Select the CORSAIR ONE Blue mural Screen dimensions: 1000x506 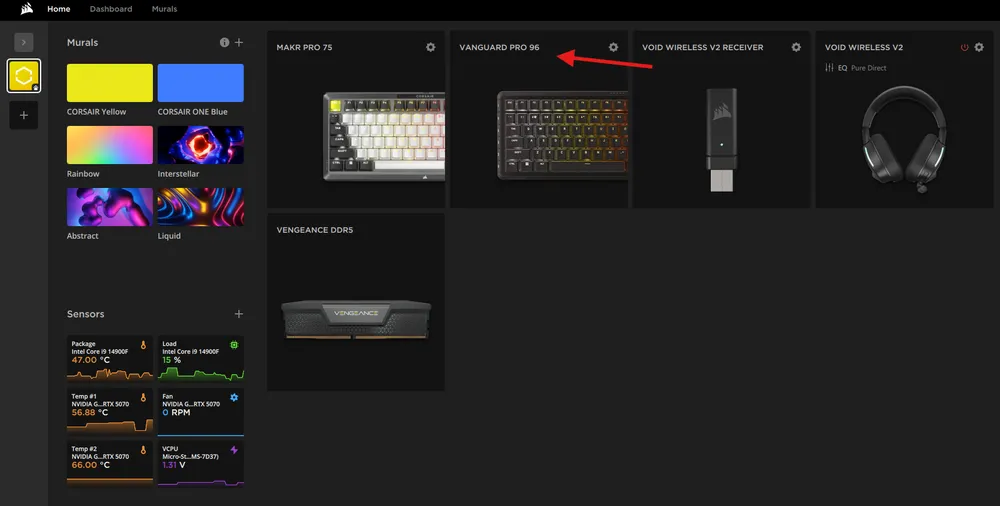200,83
